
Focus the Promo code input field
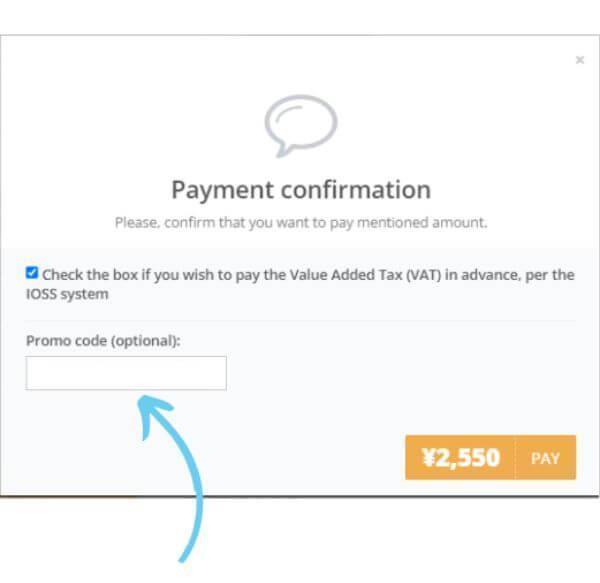126,373
